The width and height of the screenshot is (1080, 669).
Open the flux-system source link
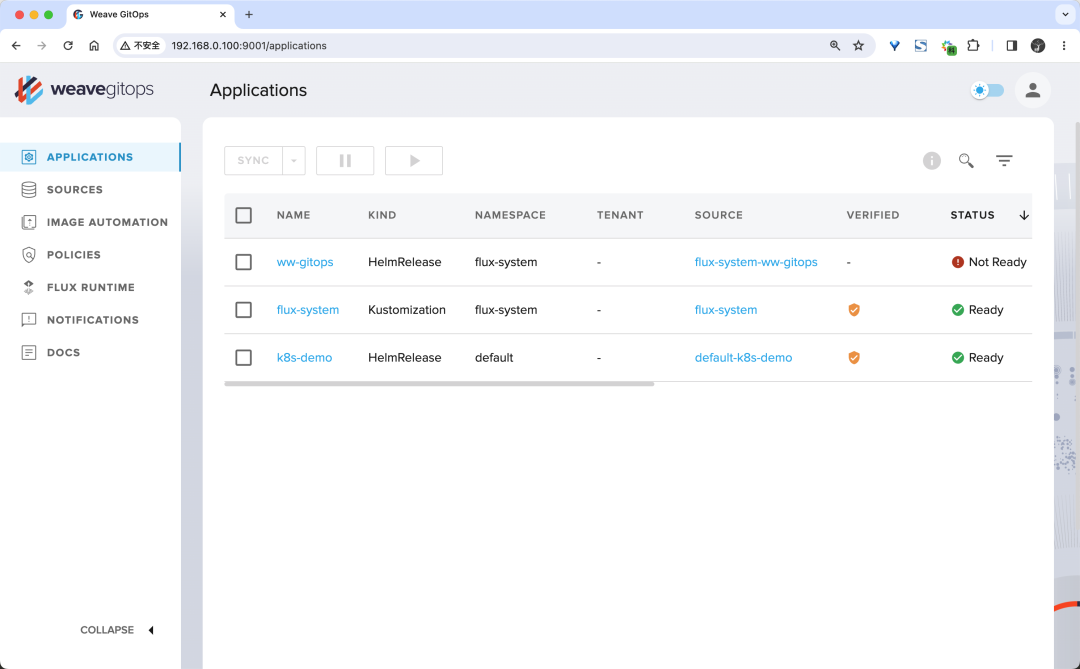coord(726,310)
